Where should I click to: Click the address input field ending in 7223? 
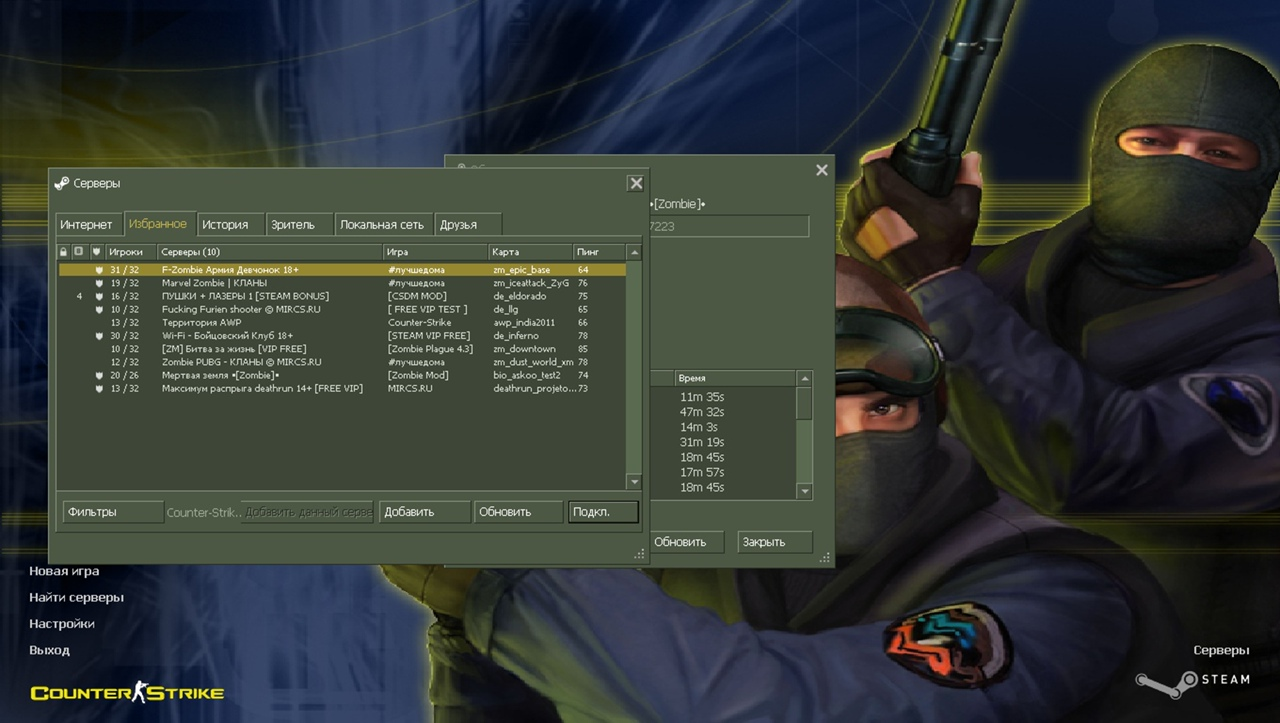click(728, 227)
